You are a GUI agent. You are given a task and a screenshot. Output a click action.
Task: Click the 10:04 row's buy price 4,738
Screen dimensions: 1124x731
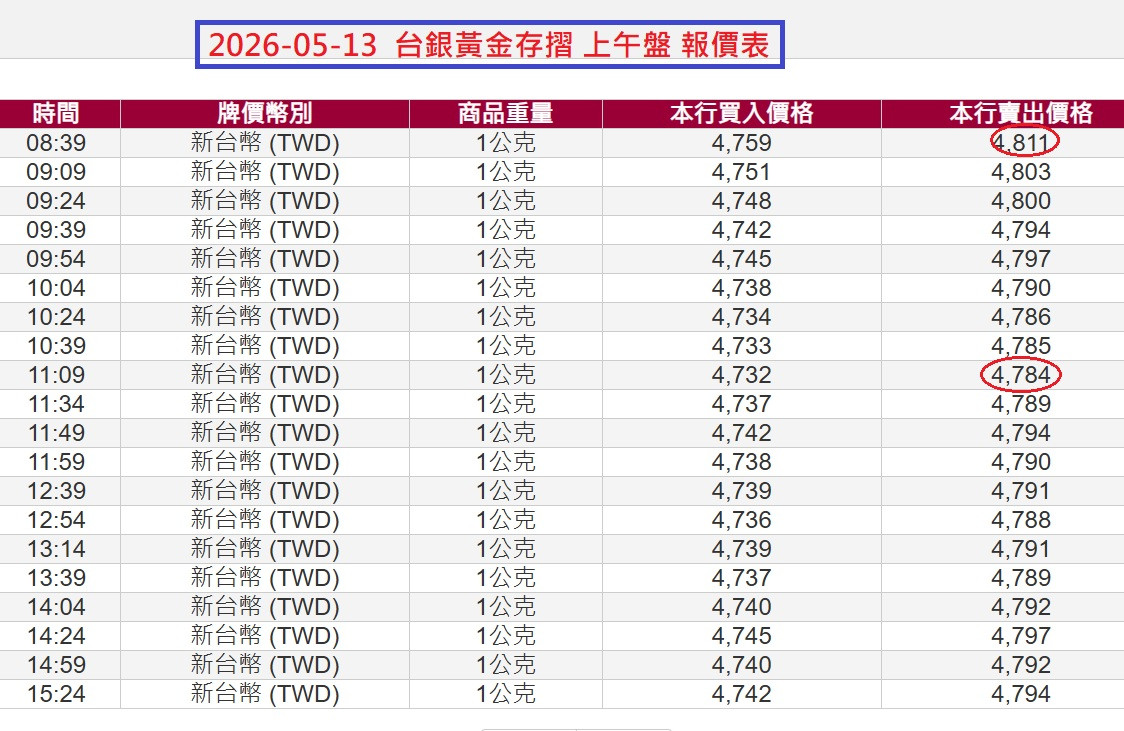click(x=741, y=288)
